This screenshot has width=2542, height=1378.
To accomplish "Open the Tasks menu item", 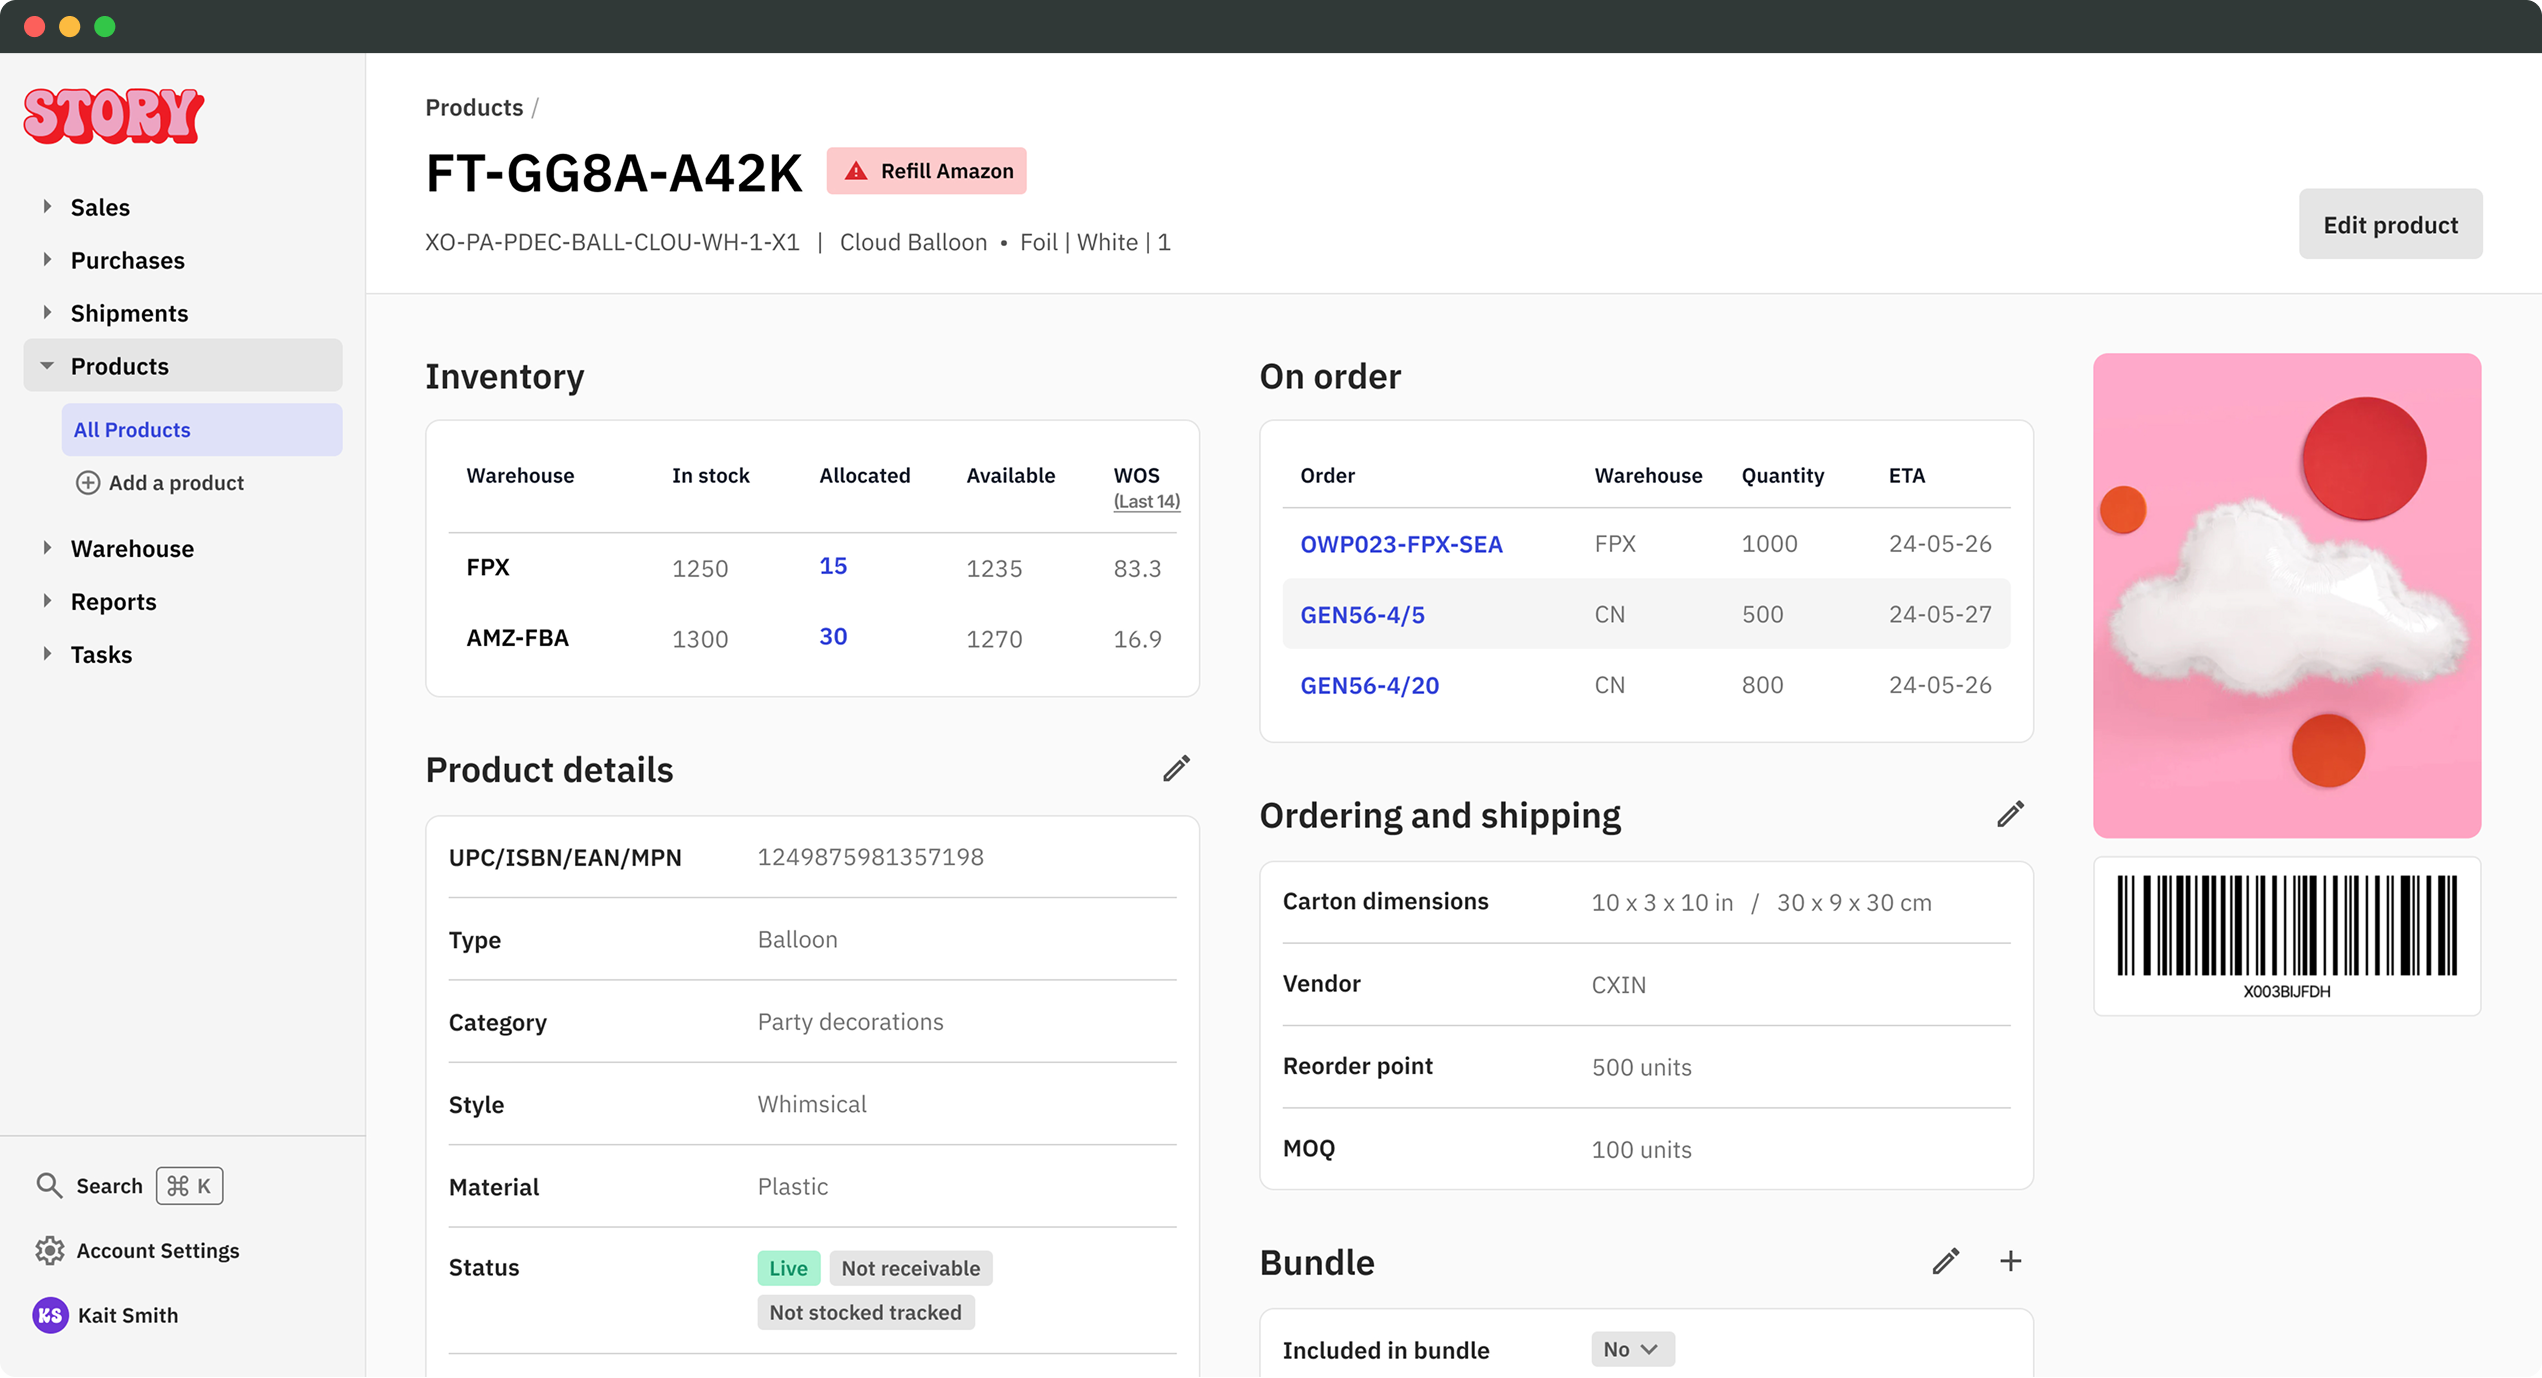I will [101, 654].
